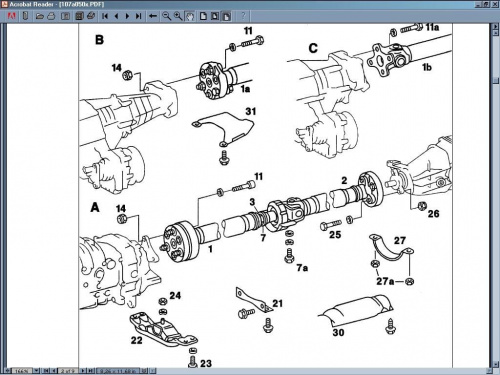
Task: Click the go back arrow icon
Action: [x=153, y=16]
